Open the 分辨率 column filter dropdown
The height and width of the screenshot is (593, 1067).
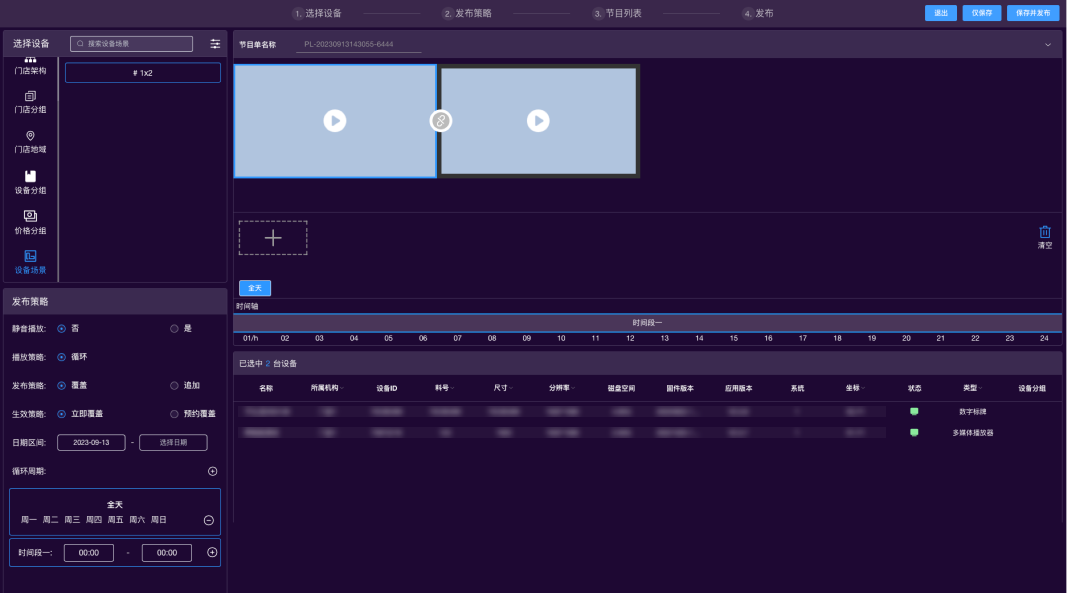[574, 388]
